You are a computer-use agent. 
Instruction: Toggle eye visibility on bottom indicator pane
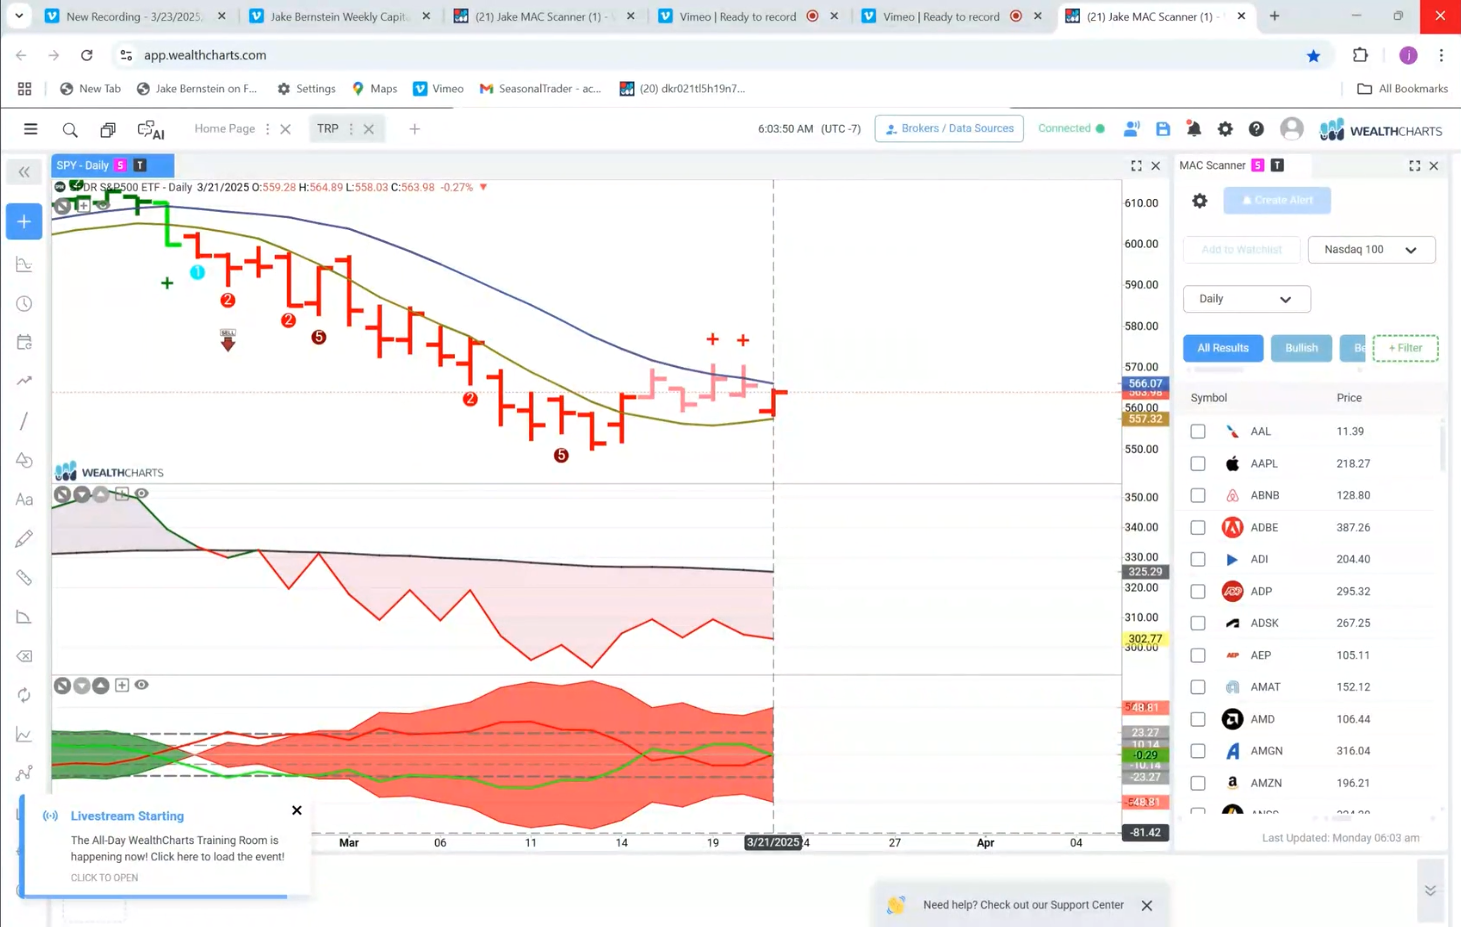click(142, 685)
